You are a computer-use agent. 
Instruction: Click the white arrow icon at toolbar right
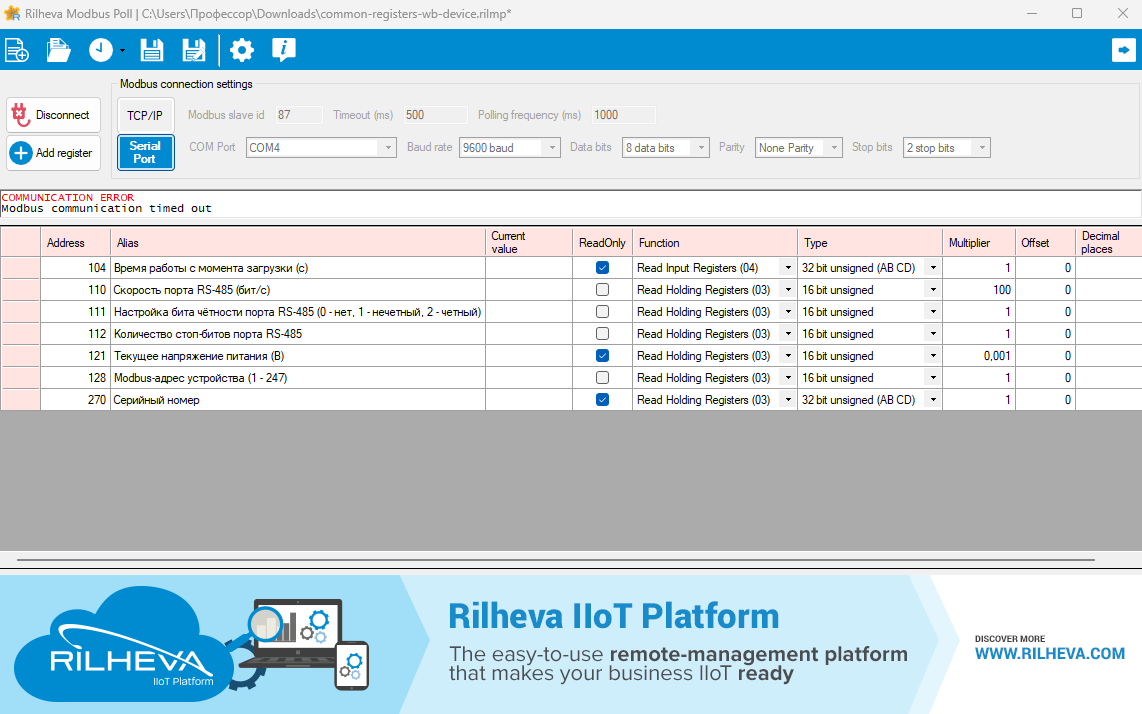(1123, 50)
